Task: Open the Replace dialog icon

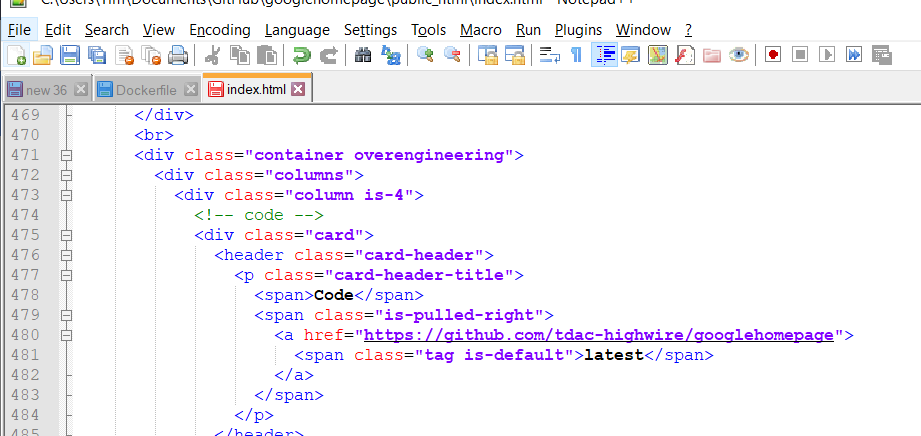Action: click(x=391, y=55)
